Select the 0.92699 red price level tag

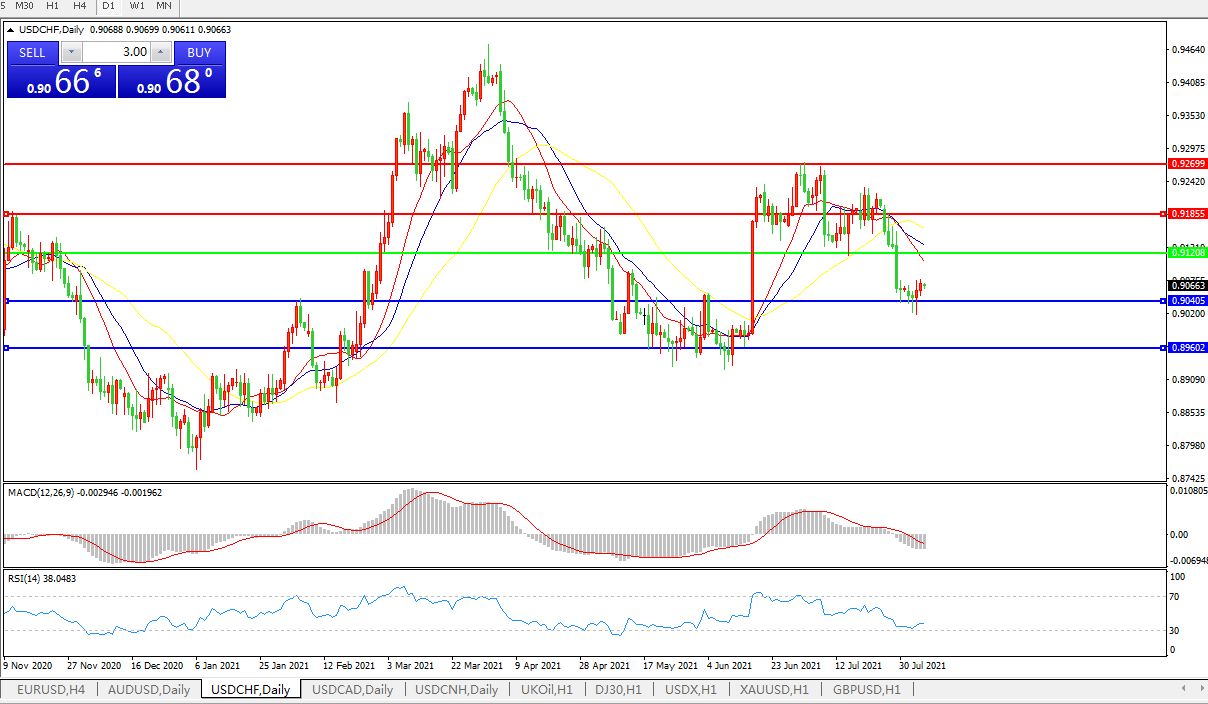tap(1188, 163)
